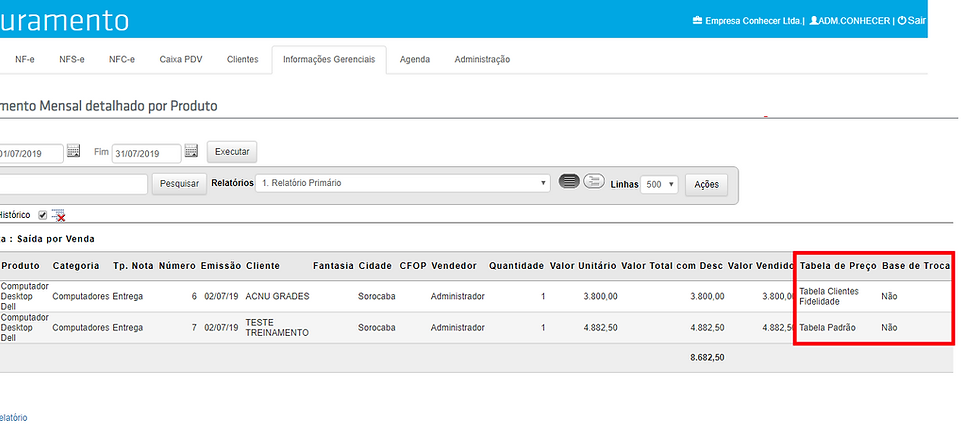Sort by the Tp. Nota column header
The height and width of the screenshot is (436, 980).
click(x=132, y=265)
